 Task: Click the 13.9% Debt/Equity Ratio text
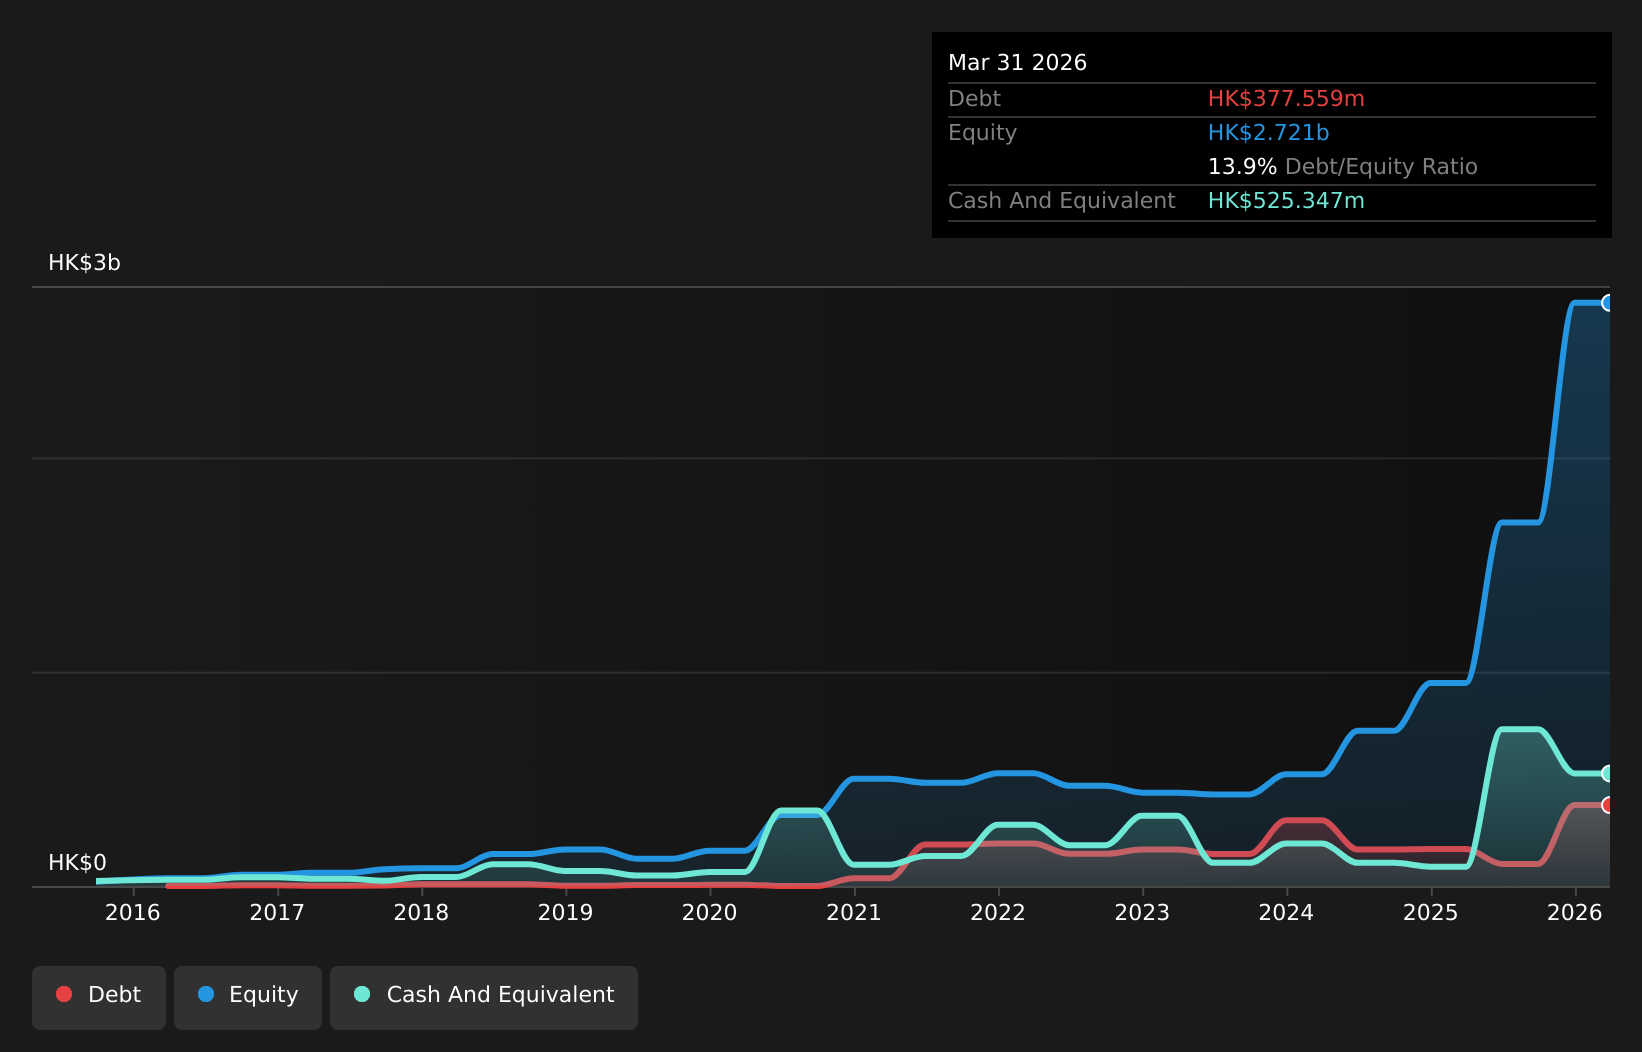pos(1342,167)
